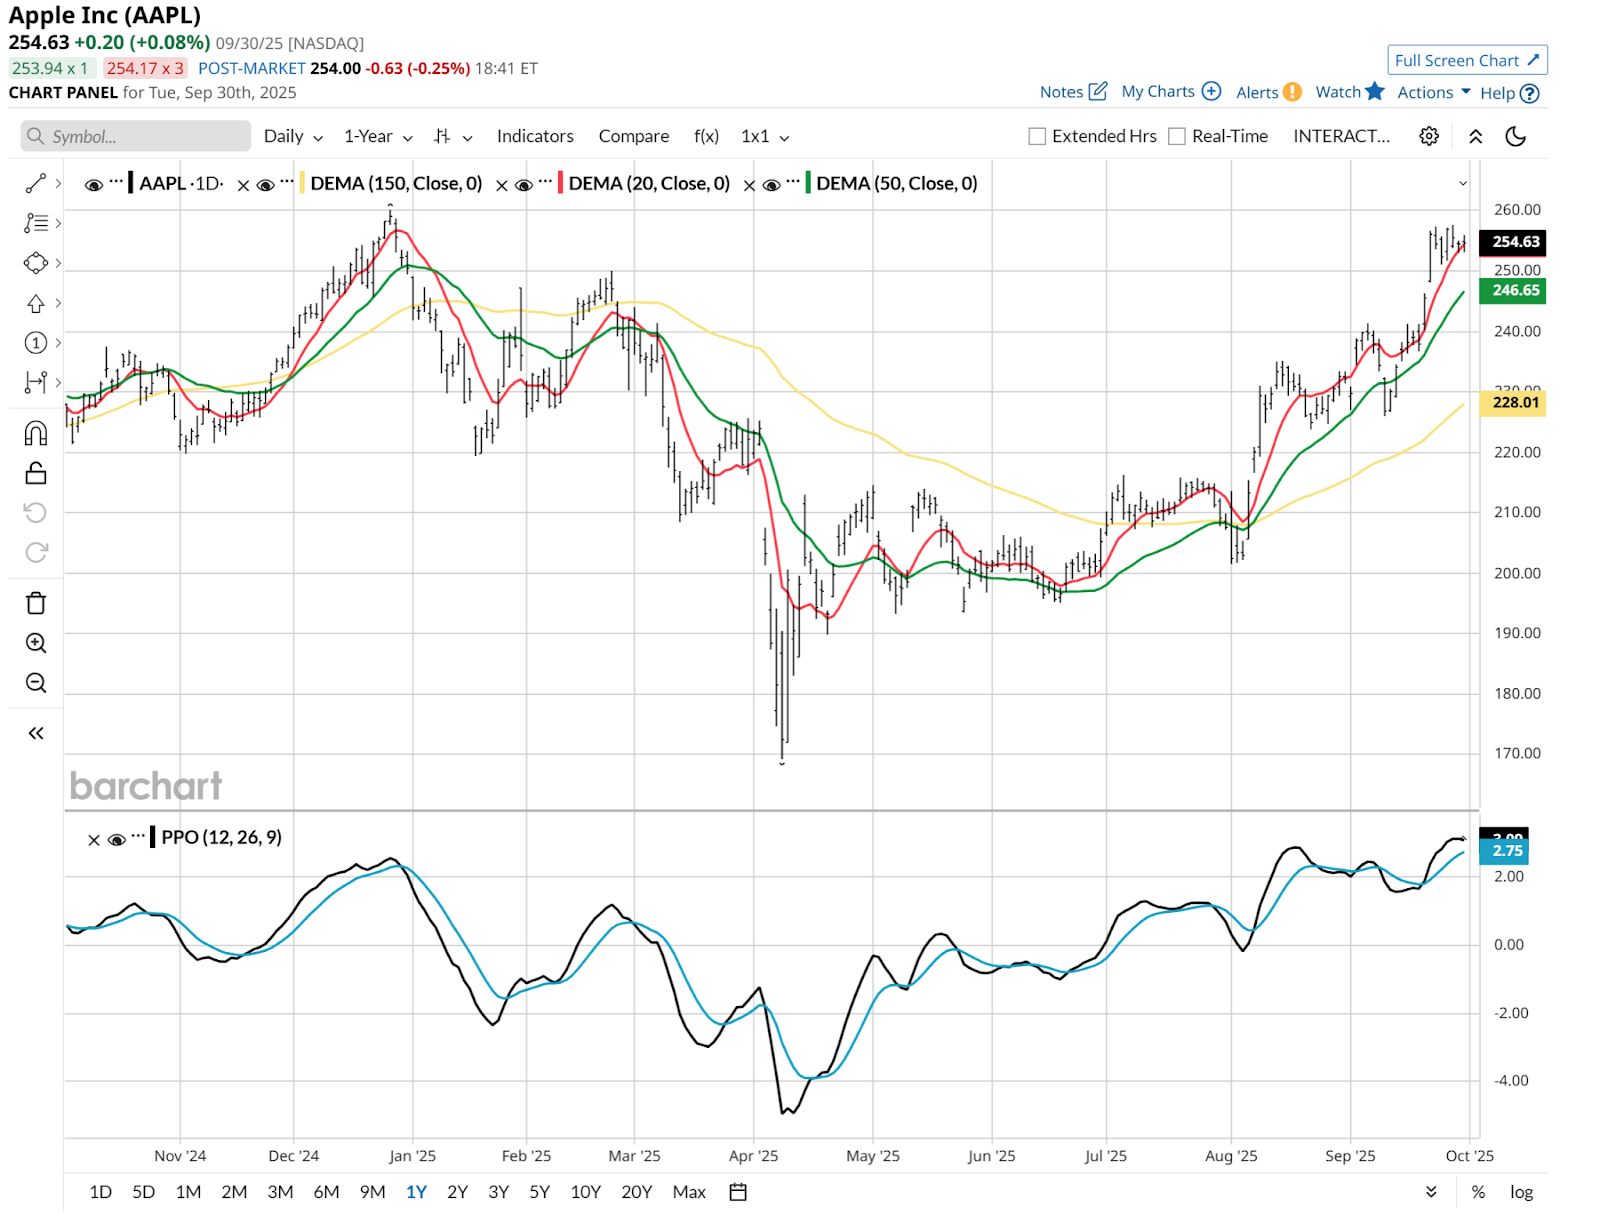Click the Symbol search field
Image resolution: width=1600 pixels, height=1216 pixels.
click(136, 136)
